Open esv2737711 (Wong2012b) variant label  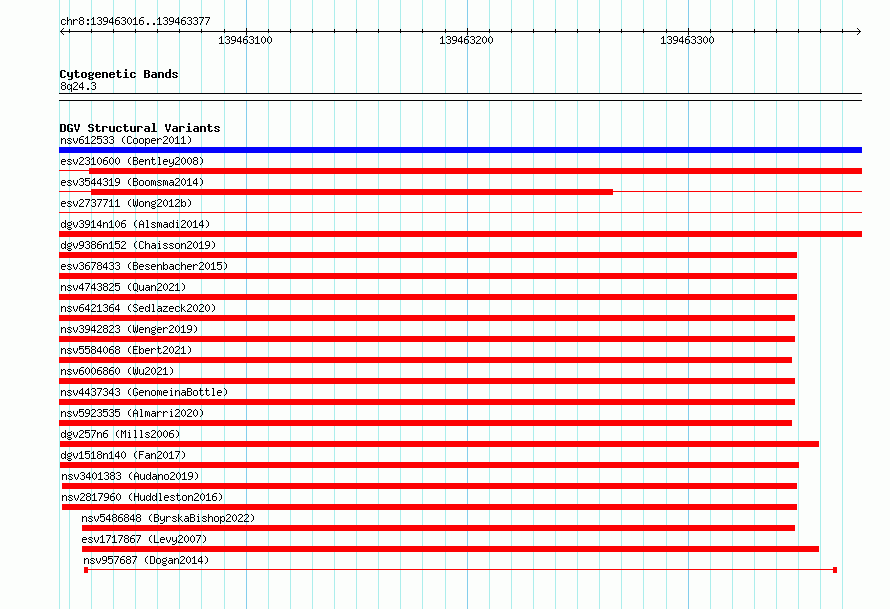pyautogui.click(x=126, y=203)
